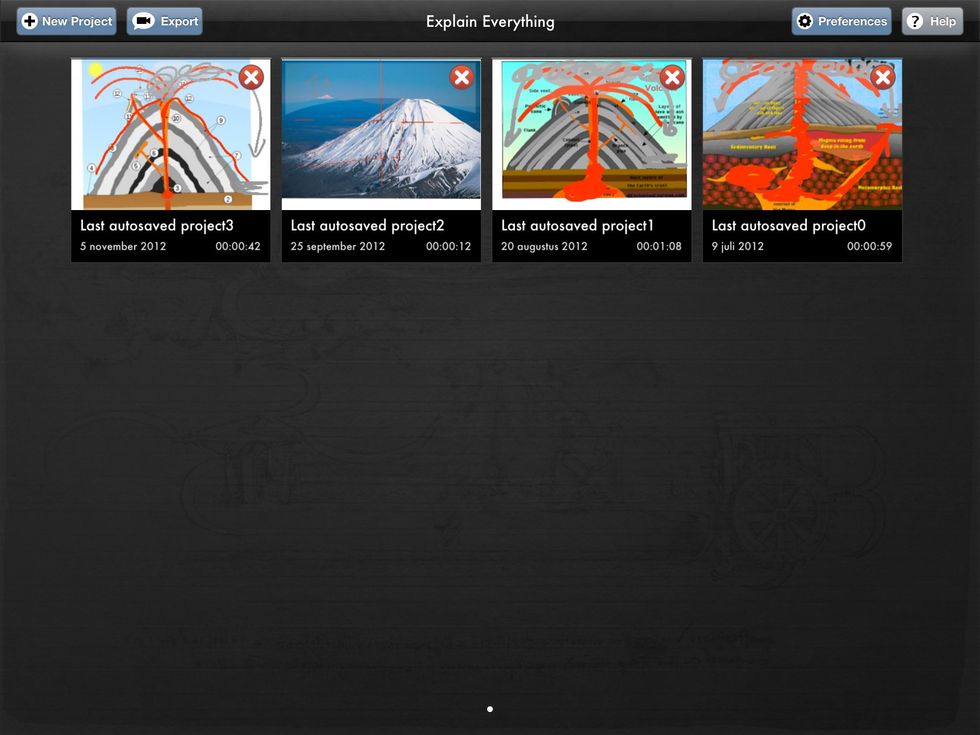Open project1 volcano diagram thumbnail
This screenshot has width=980, height=735.
592,134
